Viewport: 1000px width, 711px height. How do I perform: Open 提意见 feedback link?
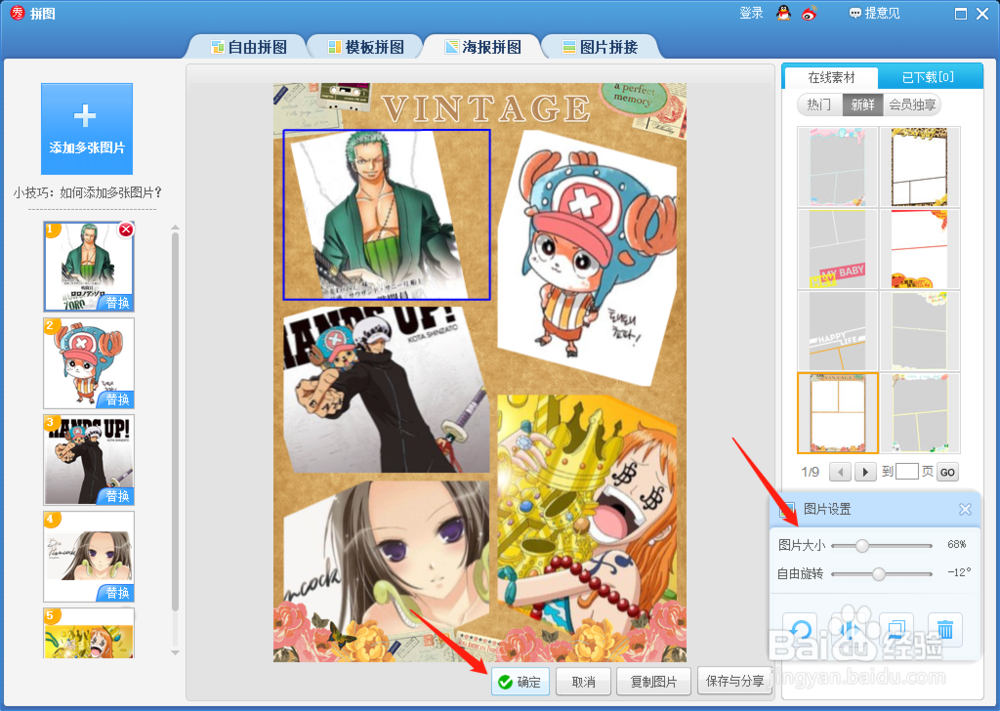(x=874, y=13)
